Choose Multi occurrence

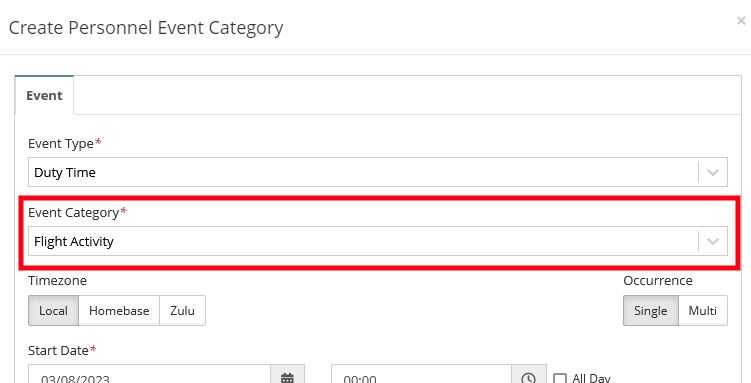pos(703,311)
